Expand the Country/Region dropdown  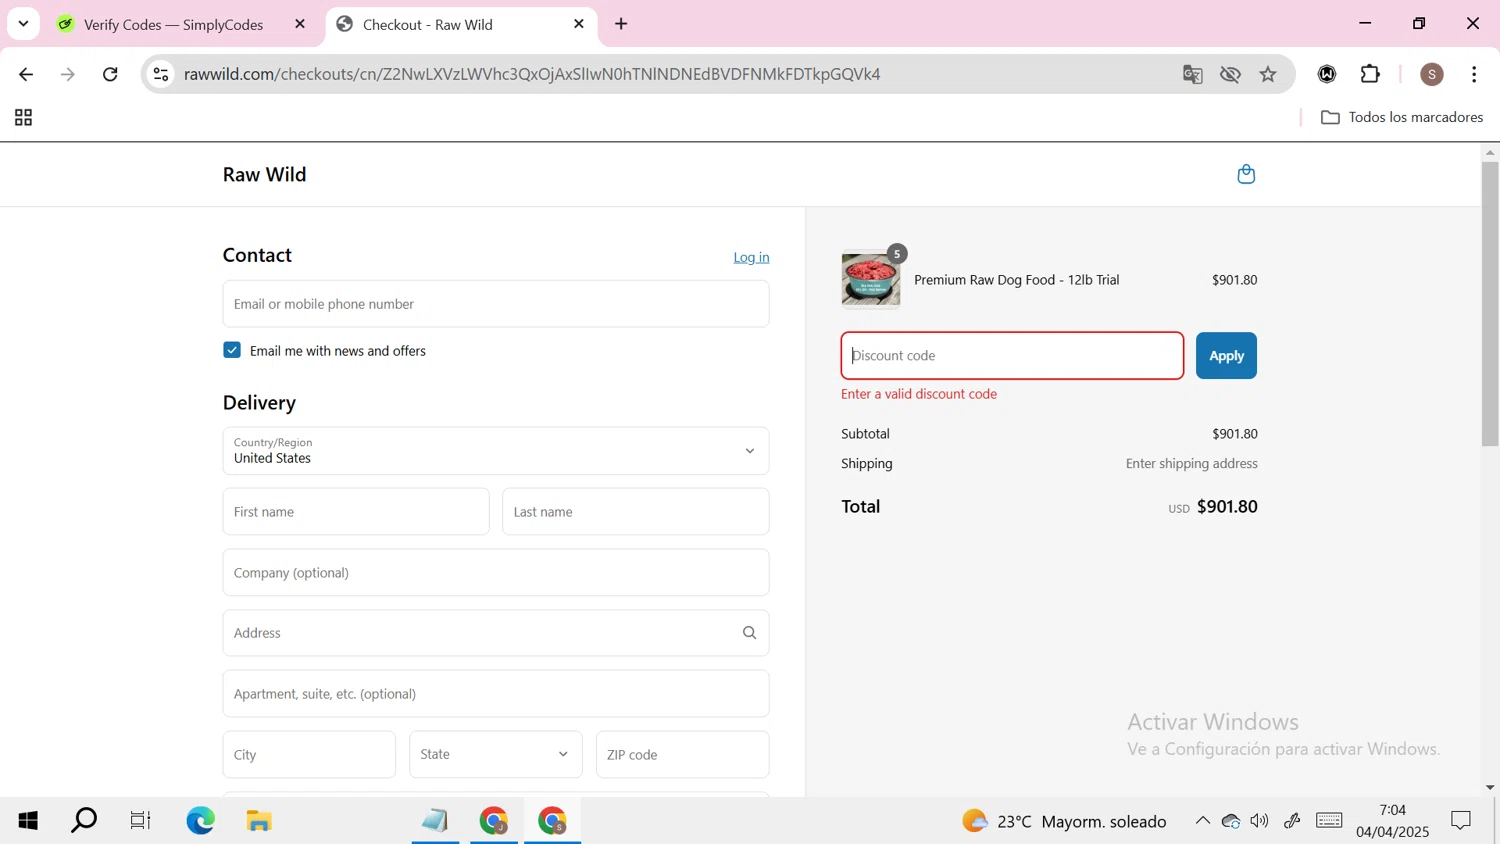click(496, 451)
